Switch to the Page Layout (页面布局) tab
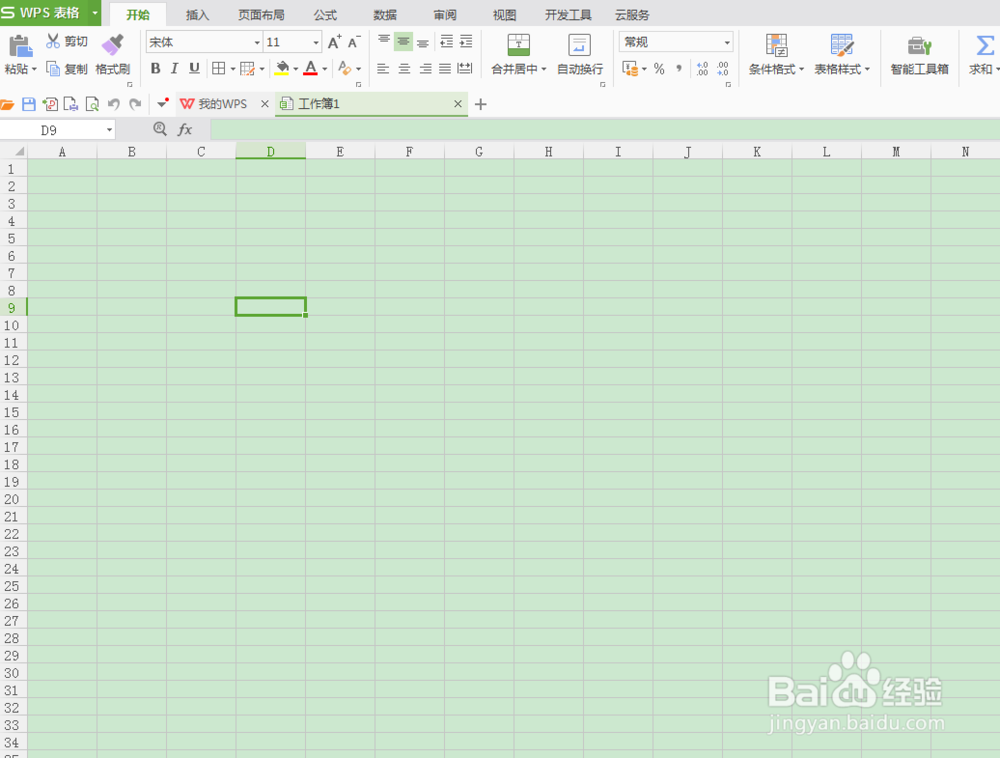The image size is (1000, 758). pos(261,15)
